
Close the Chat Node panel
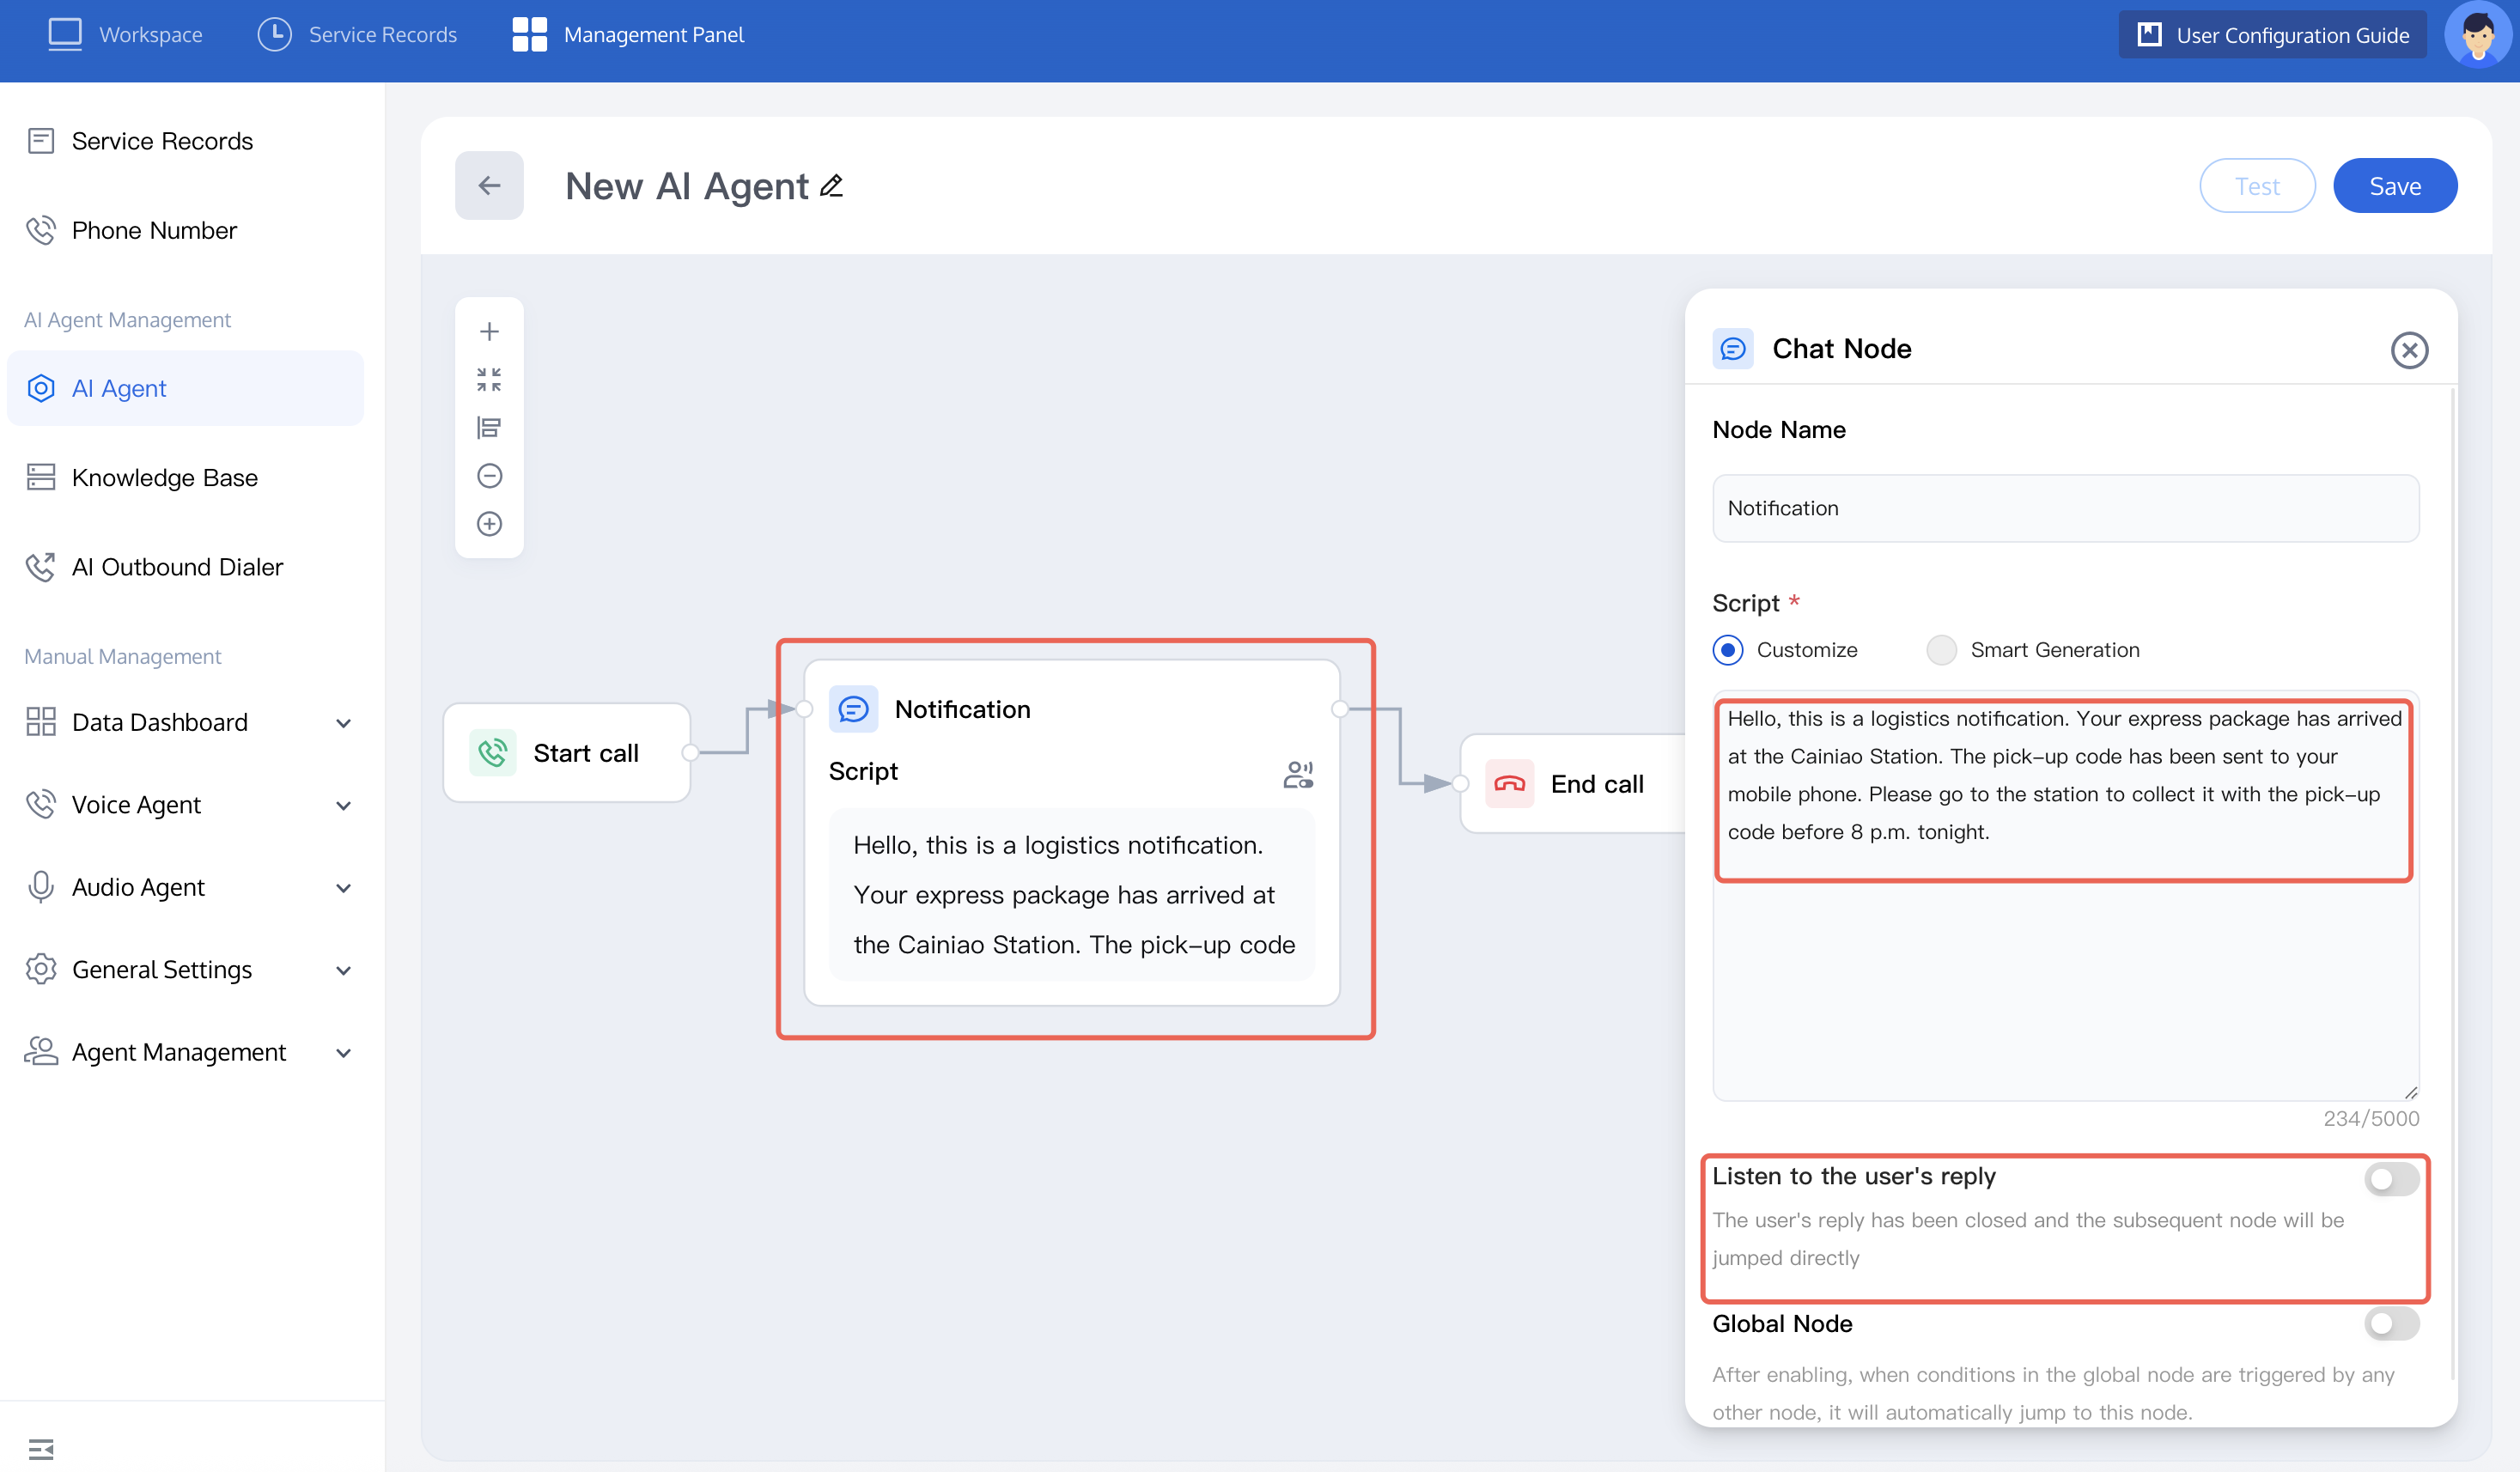pos(2408,350)
